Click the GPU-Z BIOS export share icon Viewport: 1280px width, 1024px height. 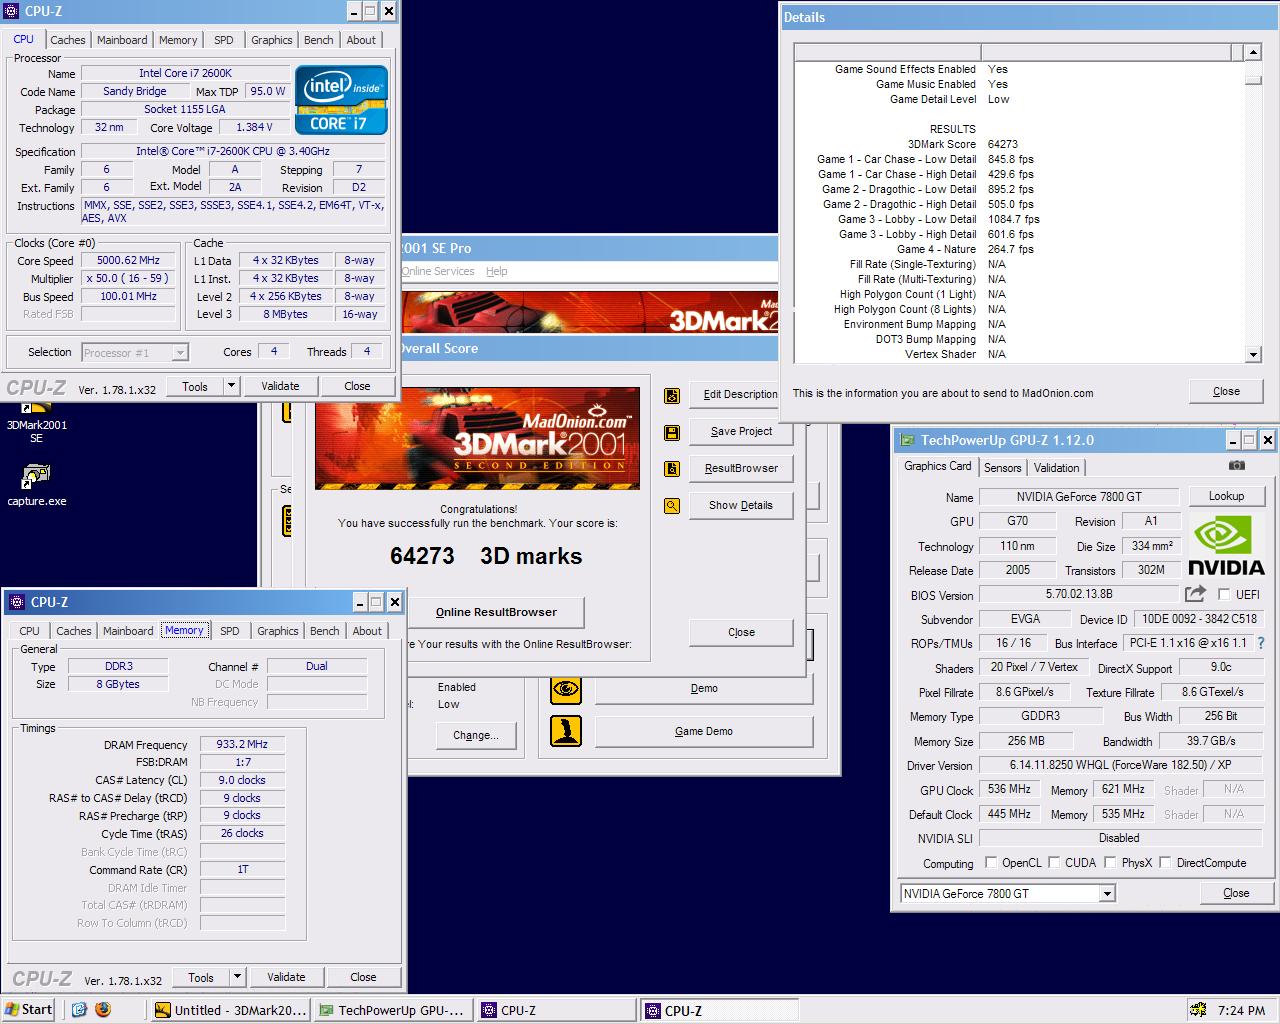pyautogui.click(x=1195, y=593)
